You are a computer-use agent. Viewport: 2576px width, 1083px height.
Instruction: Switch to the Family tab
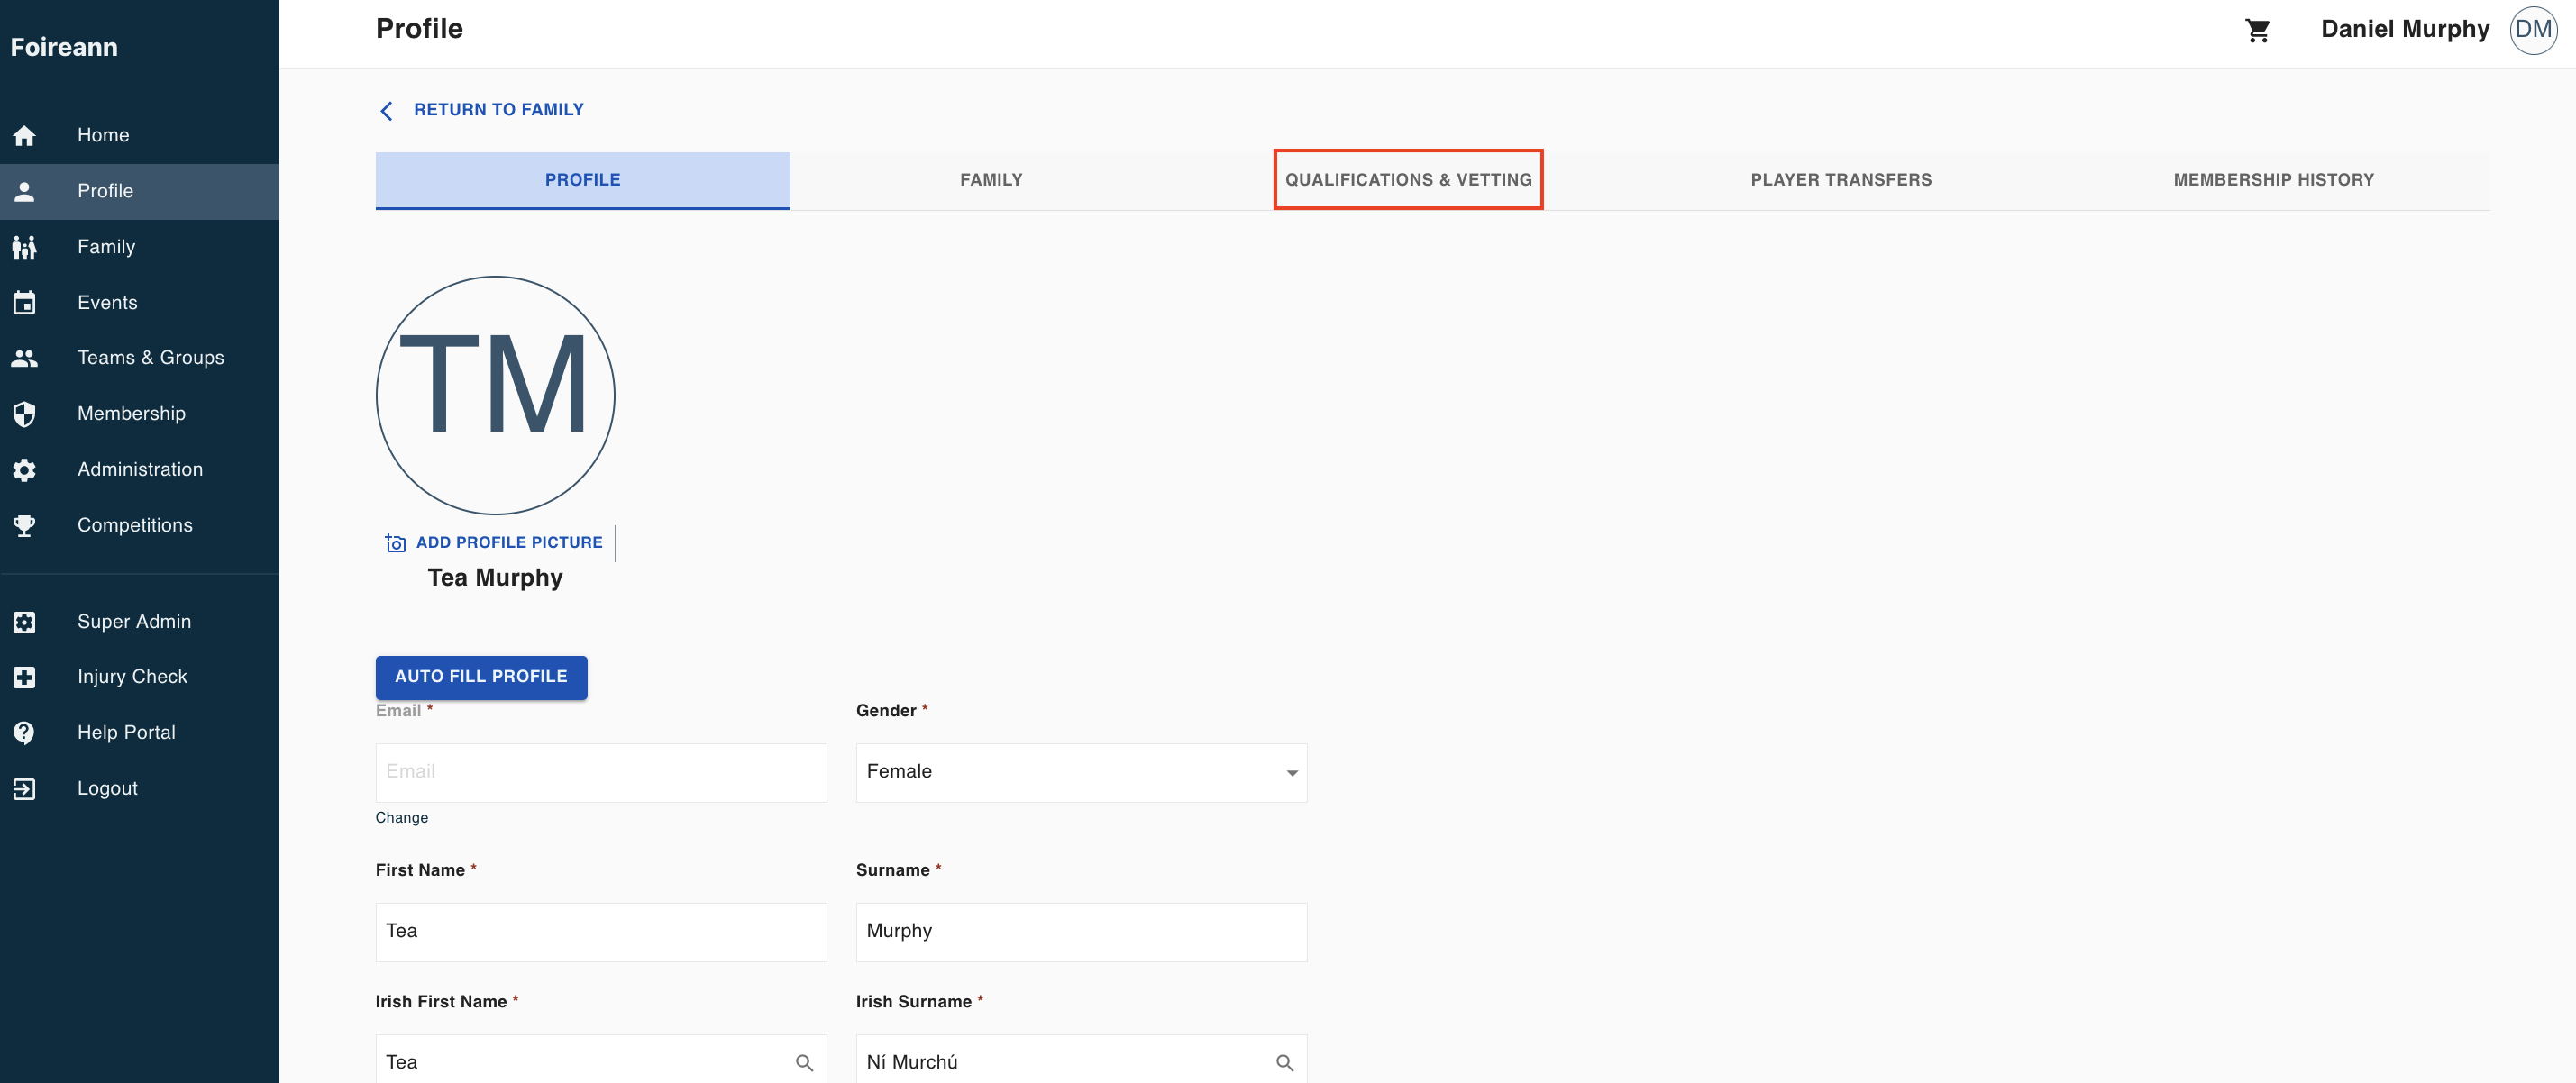click(991, 180)
